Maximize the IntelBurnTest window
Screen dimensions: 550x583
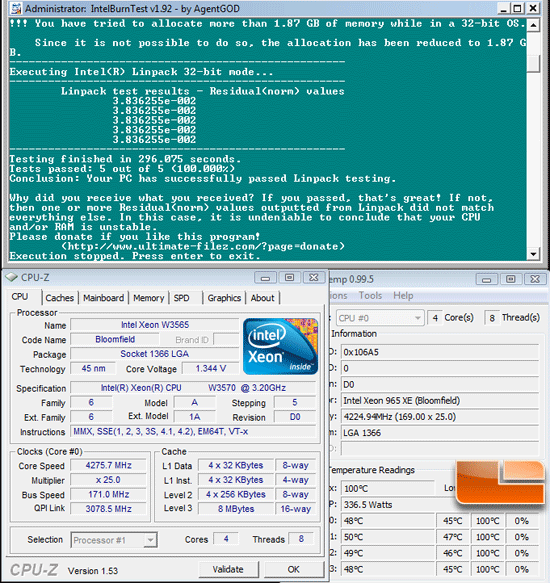518,8
